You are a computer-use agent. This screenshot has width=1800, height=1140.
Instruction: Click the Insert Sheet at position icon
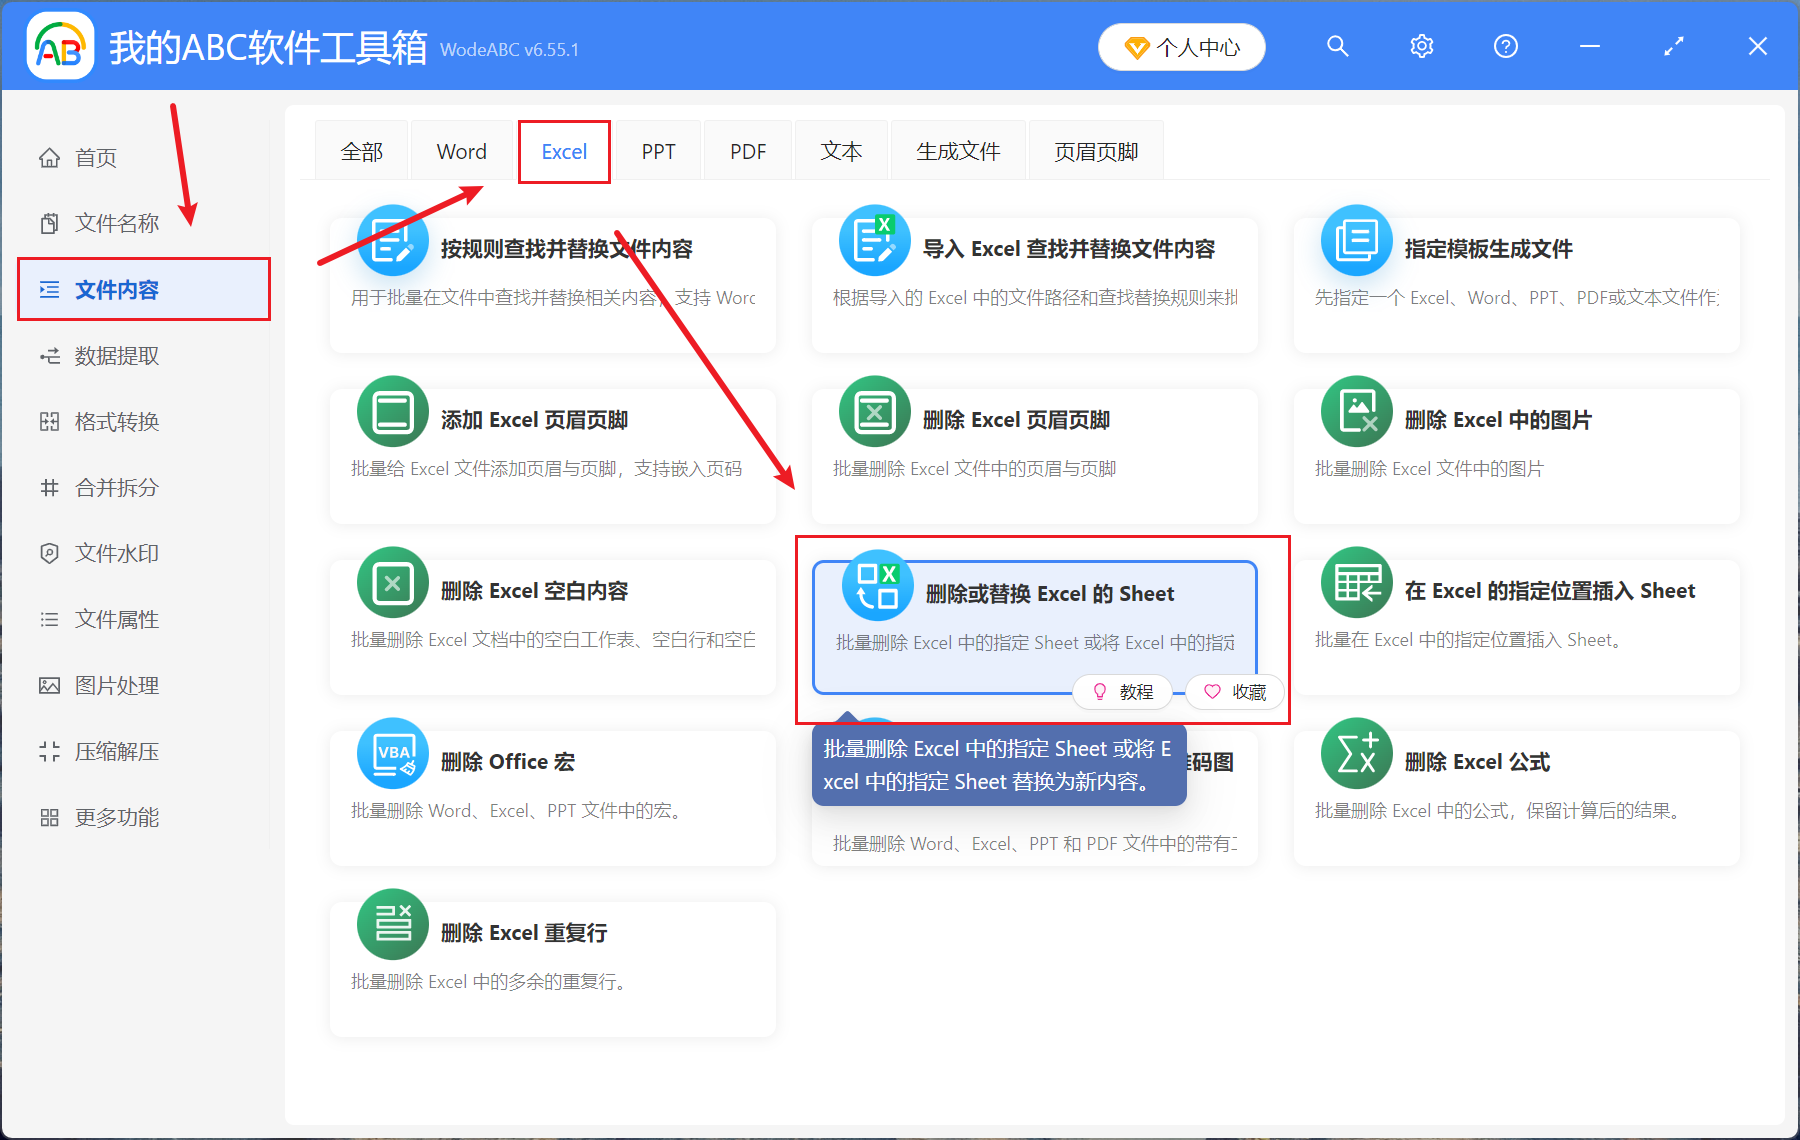[1356, 582]
